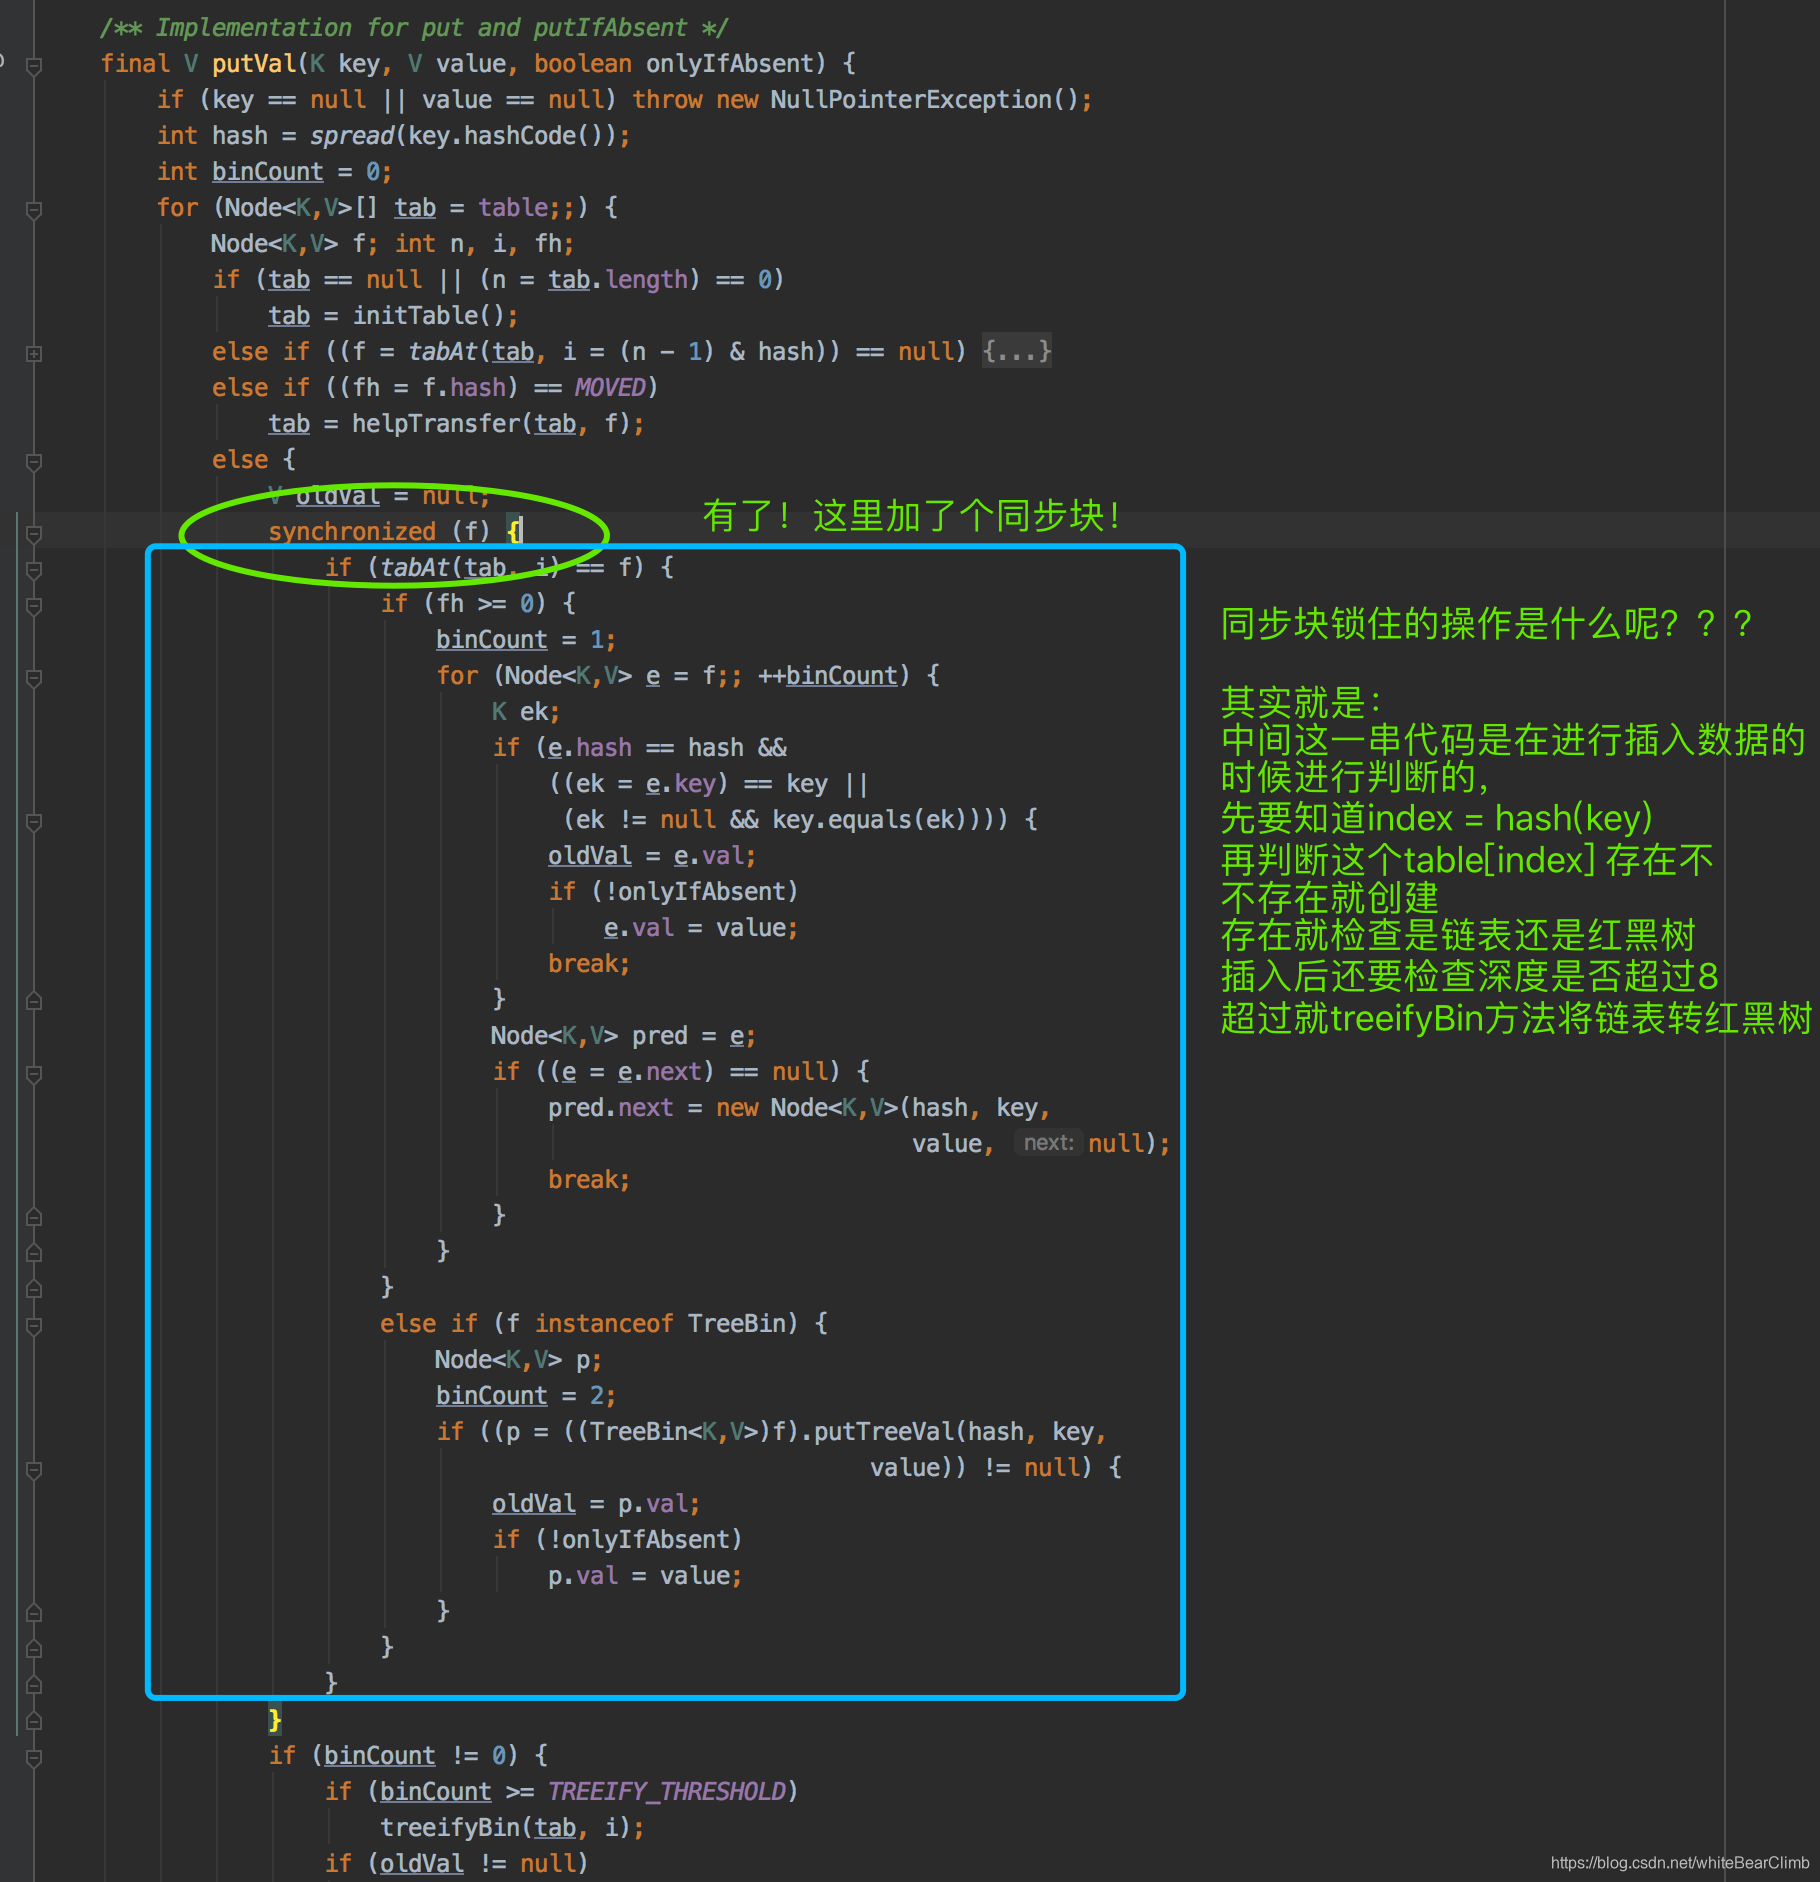Image resolution: width=1820 pixels, height=1882 pixels.
Task: Click the putVal method name
Action: 254,64
